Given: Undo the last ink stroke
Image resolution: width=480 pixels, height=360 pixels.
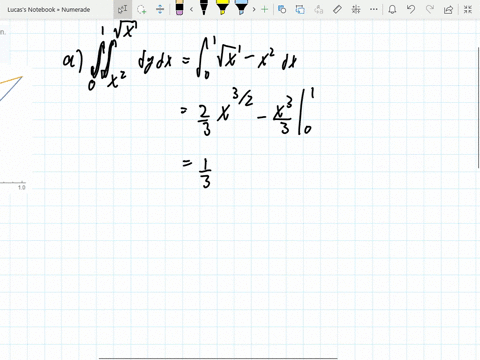Looking at the screenshot, I should pos(411,9).
